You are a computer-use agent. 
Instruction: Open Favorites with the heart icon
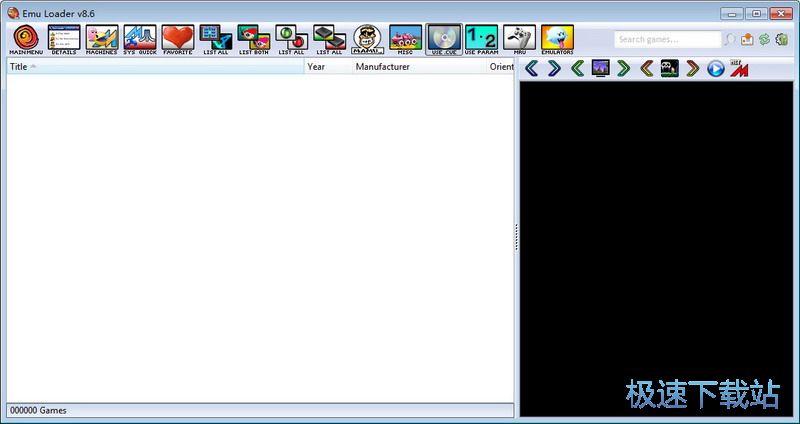pos(178,39)
